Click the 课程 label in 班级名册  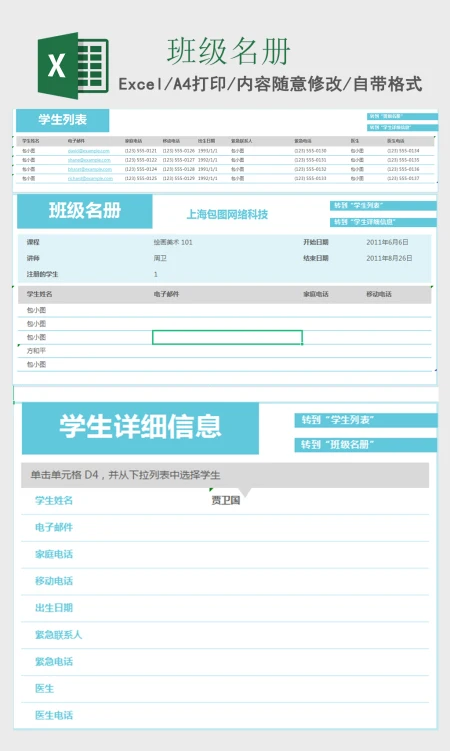tap(33, 242)
